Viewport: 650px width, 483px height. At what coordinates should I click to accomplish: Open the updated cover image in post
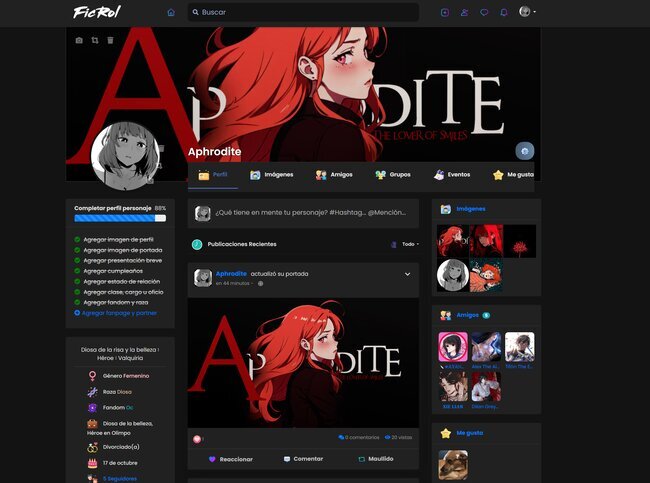pos(303,363)
